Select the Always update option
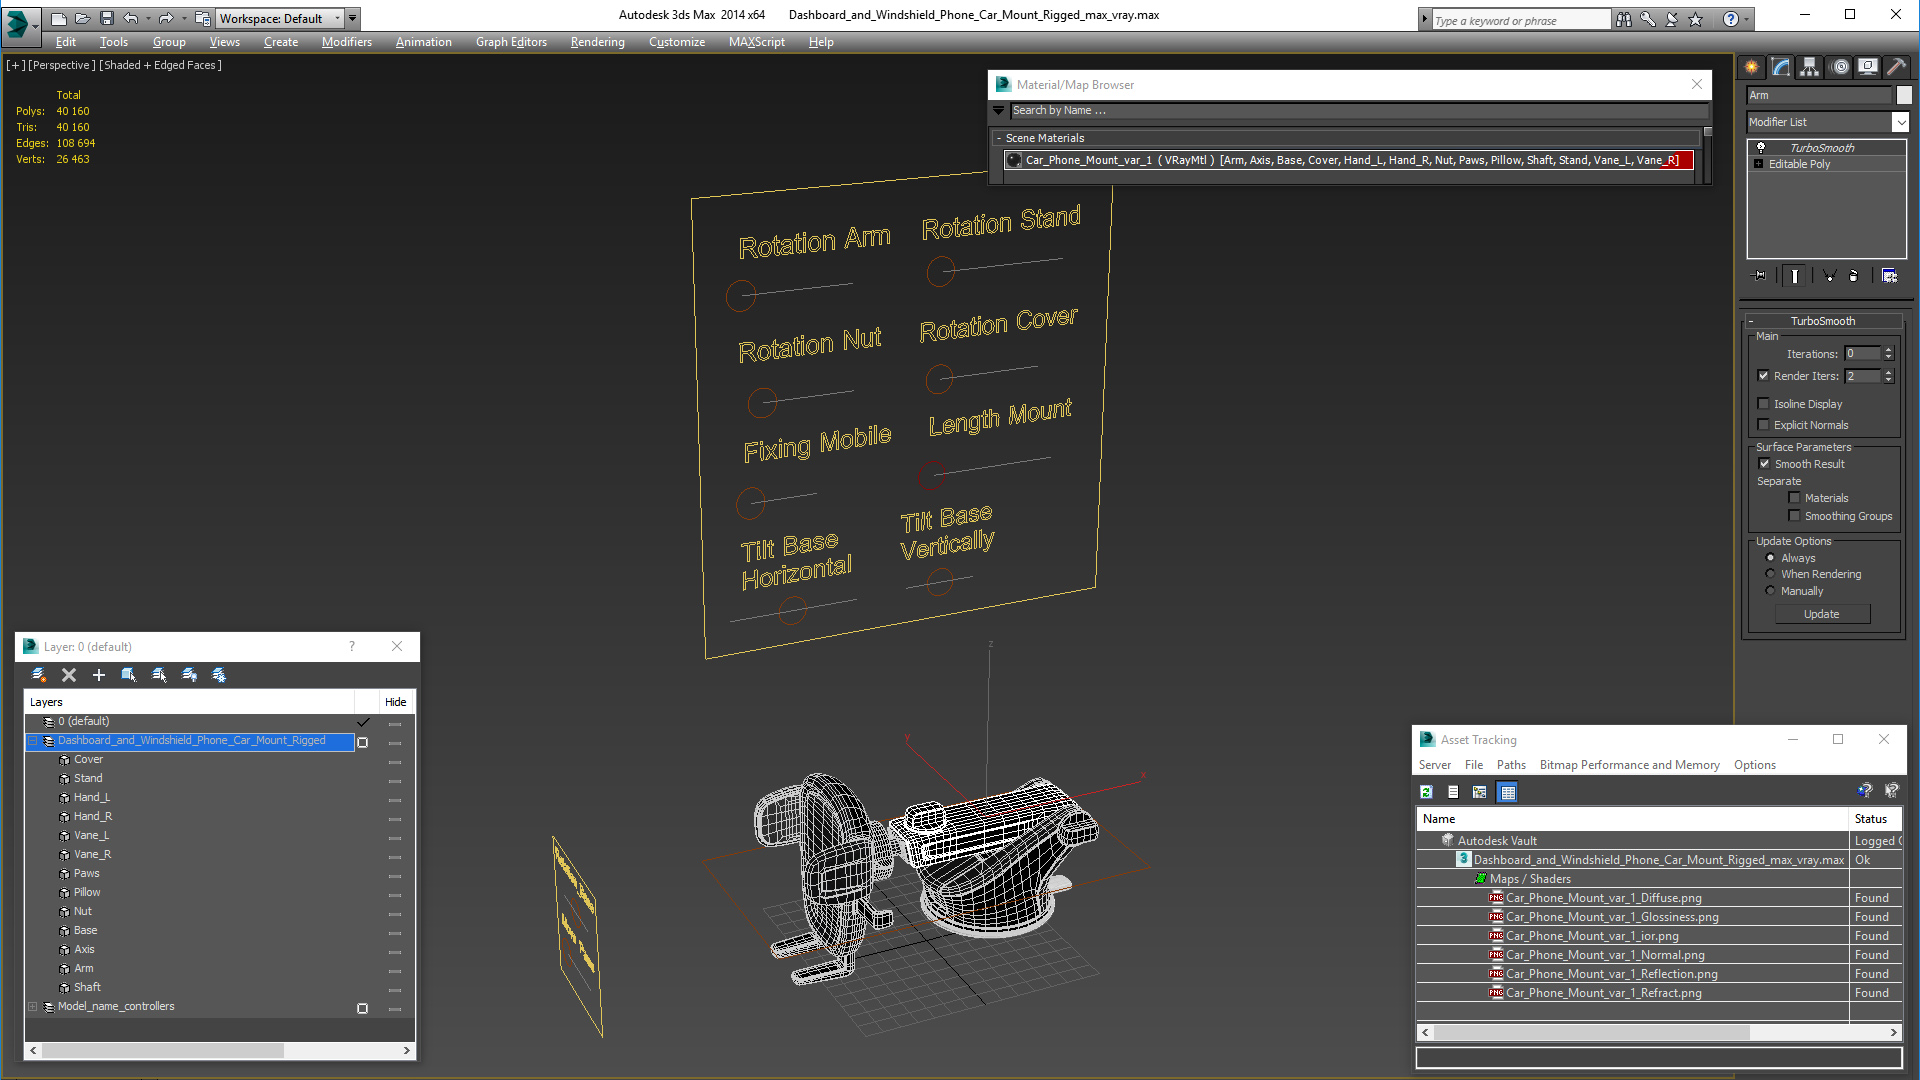 (x=1771, y=558)
